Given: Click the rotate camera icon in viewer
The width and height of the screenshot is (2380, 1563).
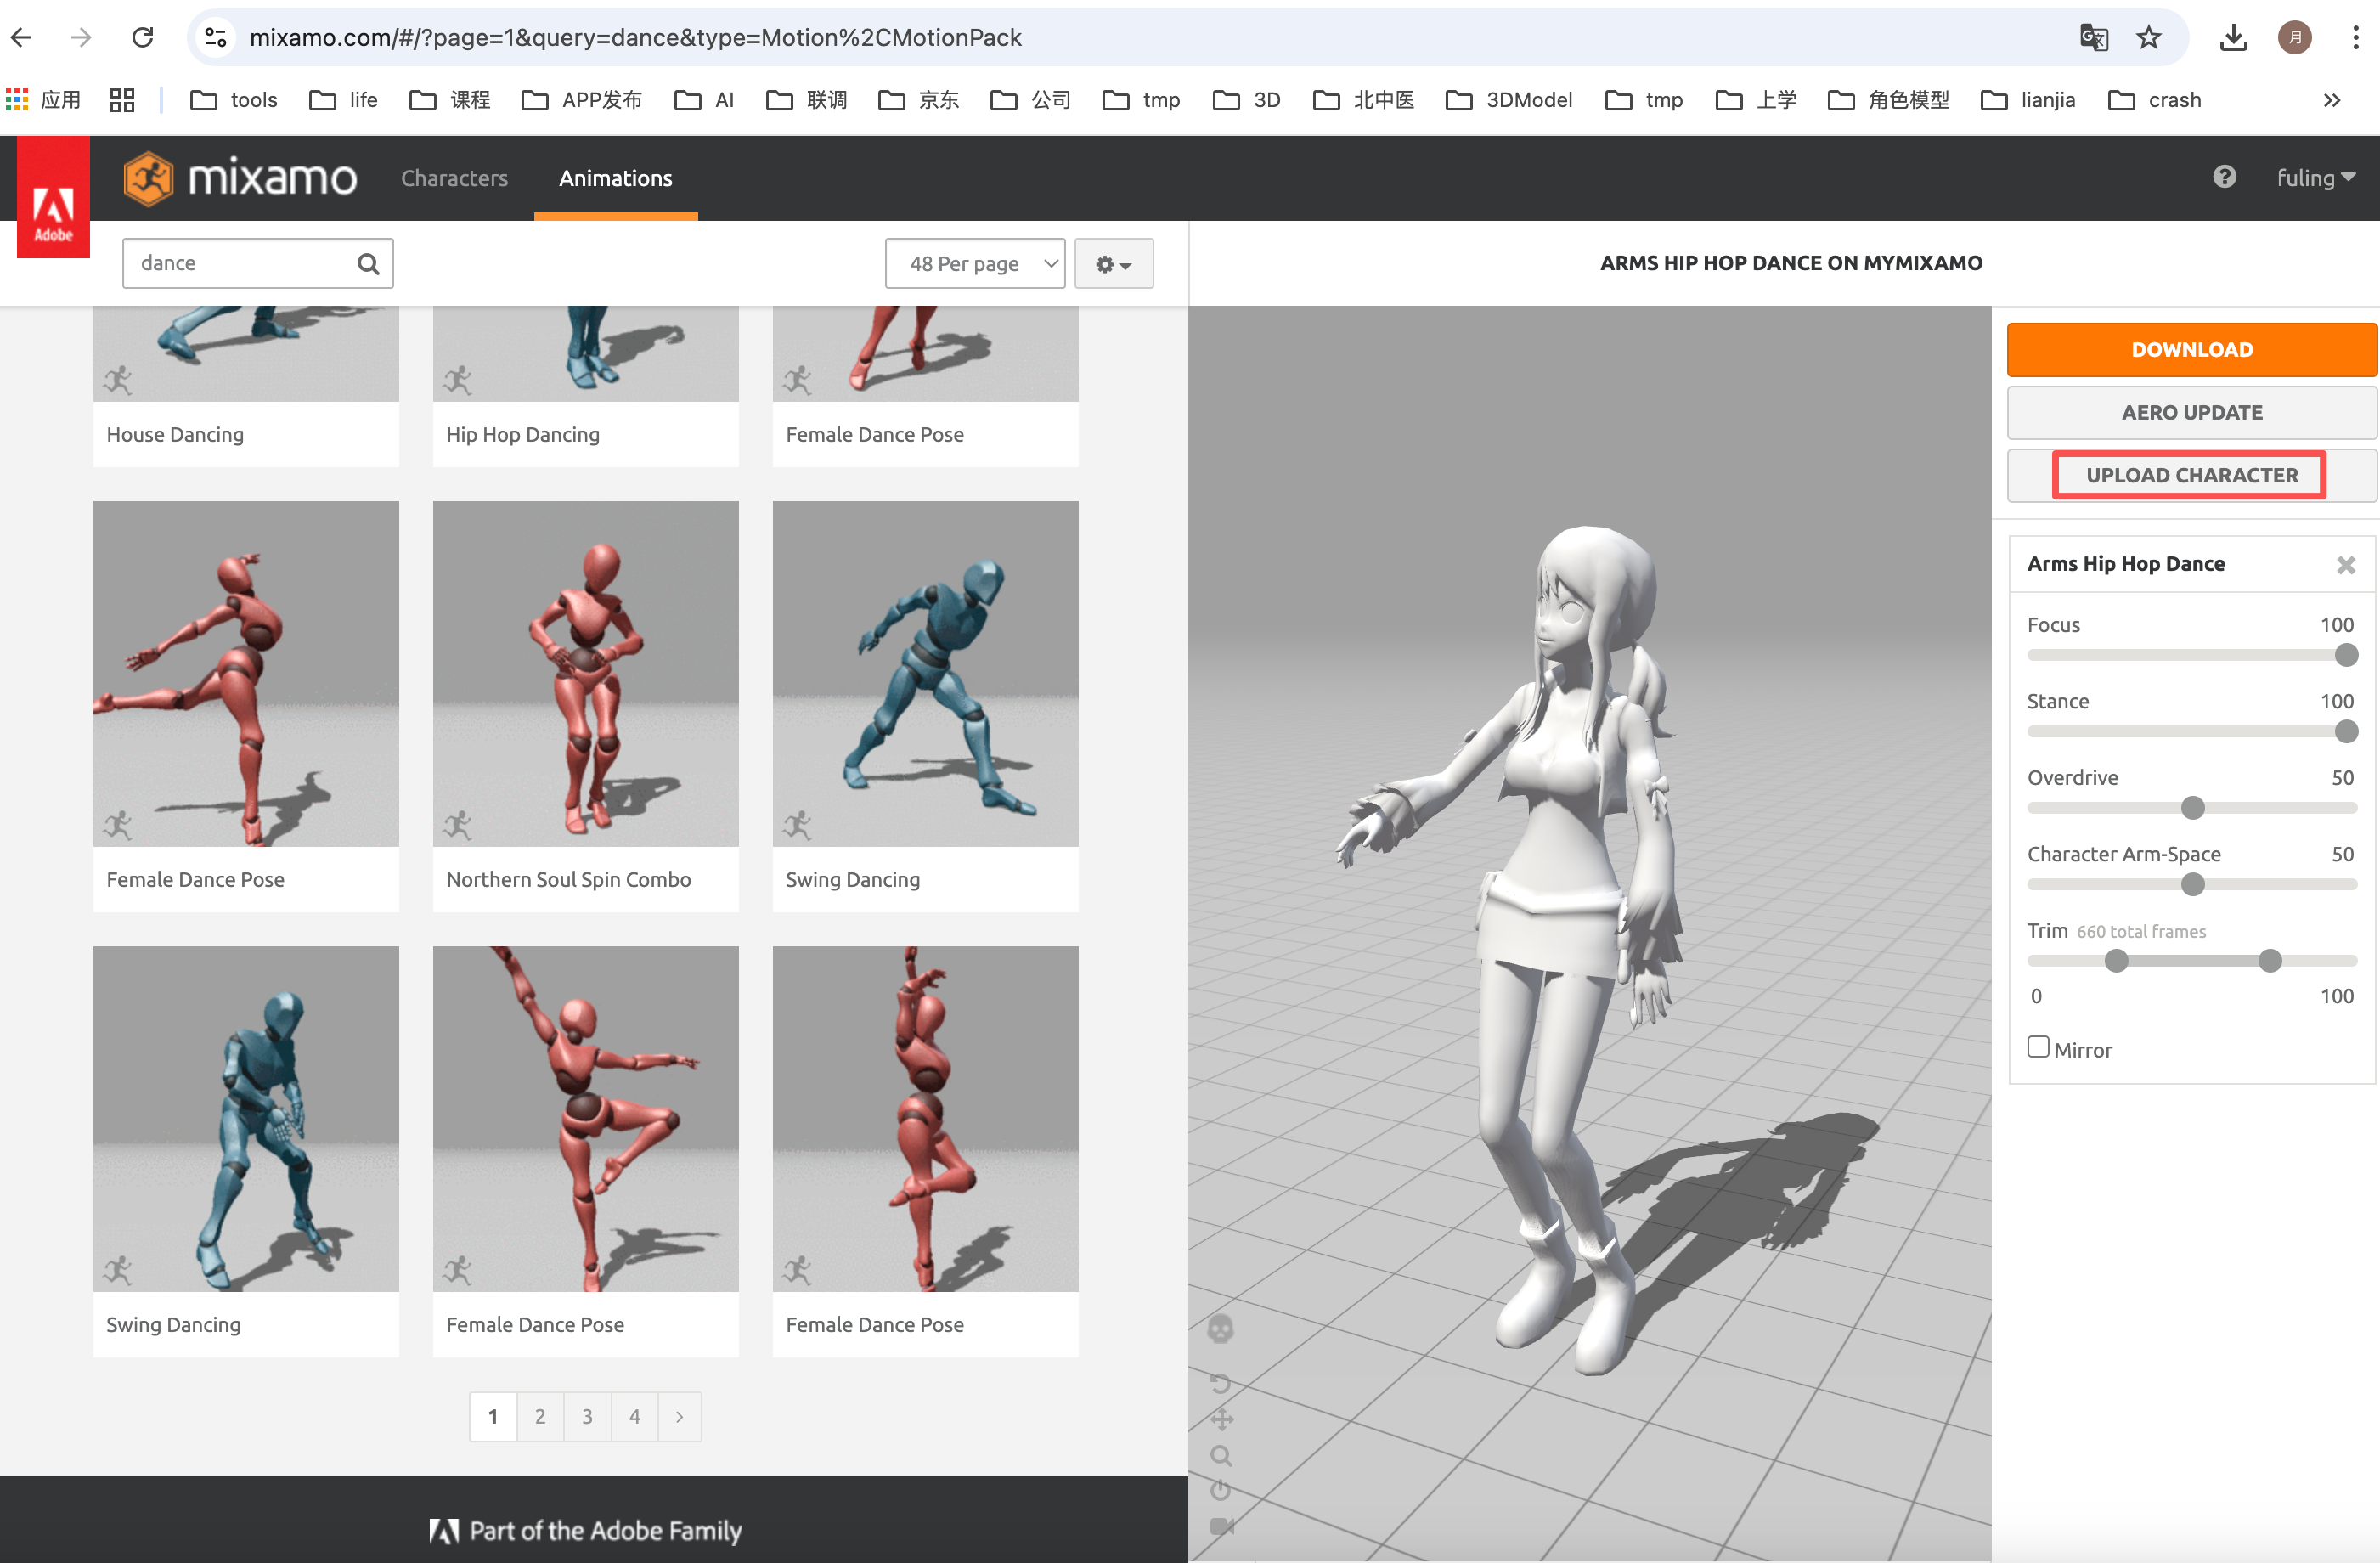Looking at the screenshot, I should [x=1220, y=1383].
